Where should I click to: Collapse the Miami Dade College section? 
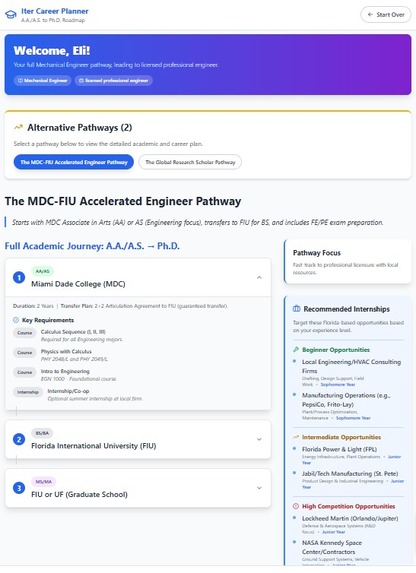click(259, 278)
